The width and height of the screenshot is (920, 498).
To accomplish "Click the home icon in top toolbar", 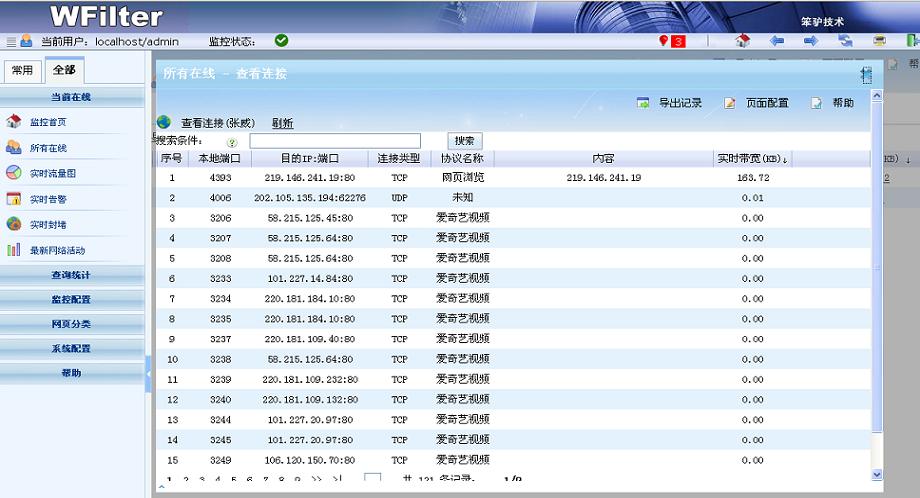I will 742,41.
